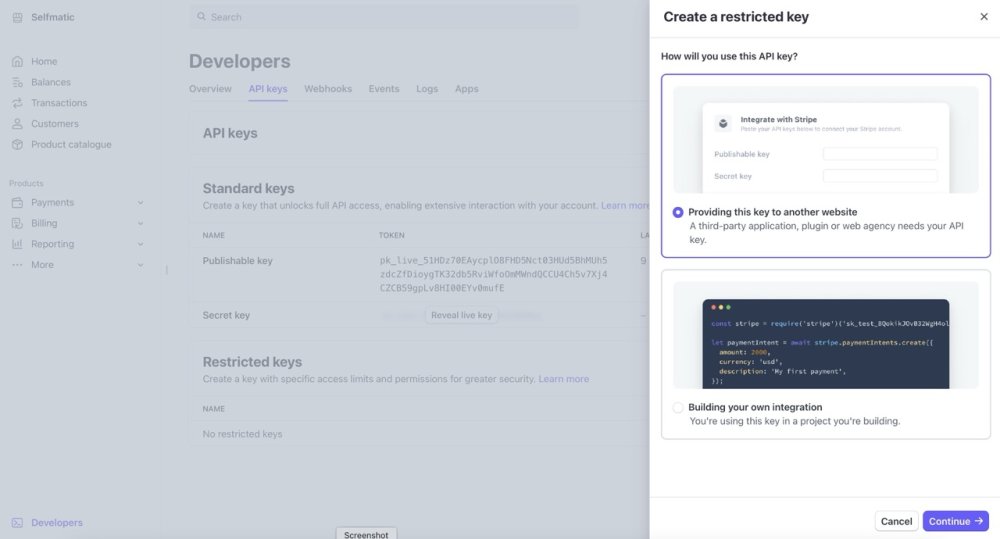Open Learn more link under Restricted keys
Image resolution: width=1000 pixels, height=539 pixels.
[564, 379]
